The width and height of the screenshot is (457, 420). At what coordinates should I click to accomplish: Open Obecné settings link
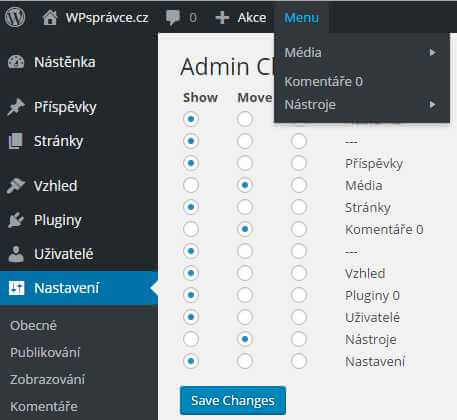click(x=33, y=325)
